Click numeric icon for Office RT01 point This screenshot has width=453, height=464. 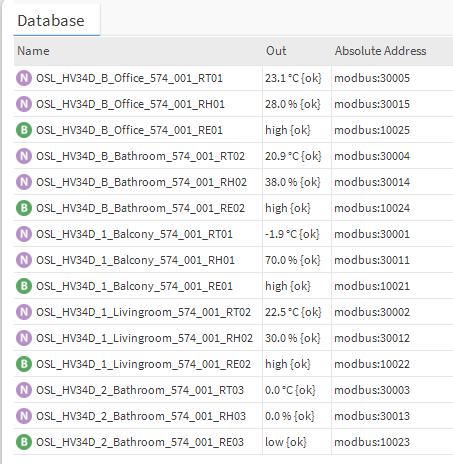[x=24, y=78]
